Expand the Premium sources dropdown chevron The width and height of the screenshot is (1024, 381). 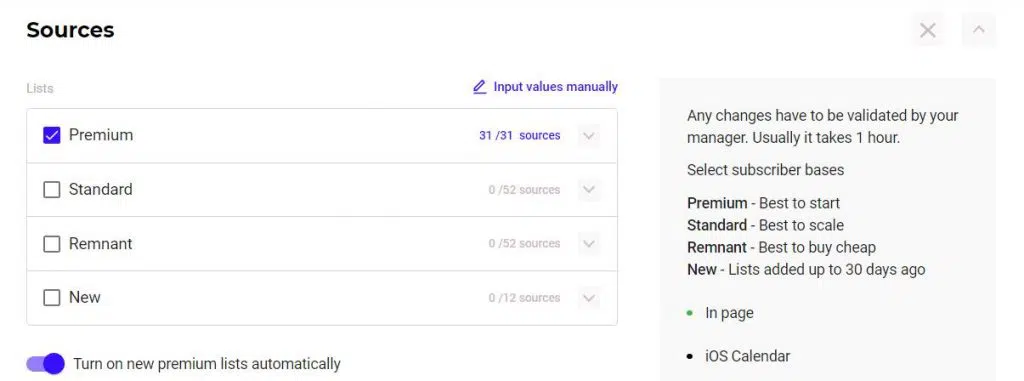(588, 136)
